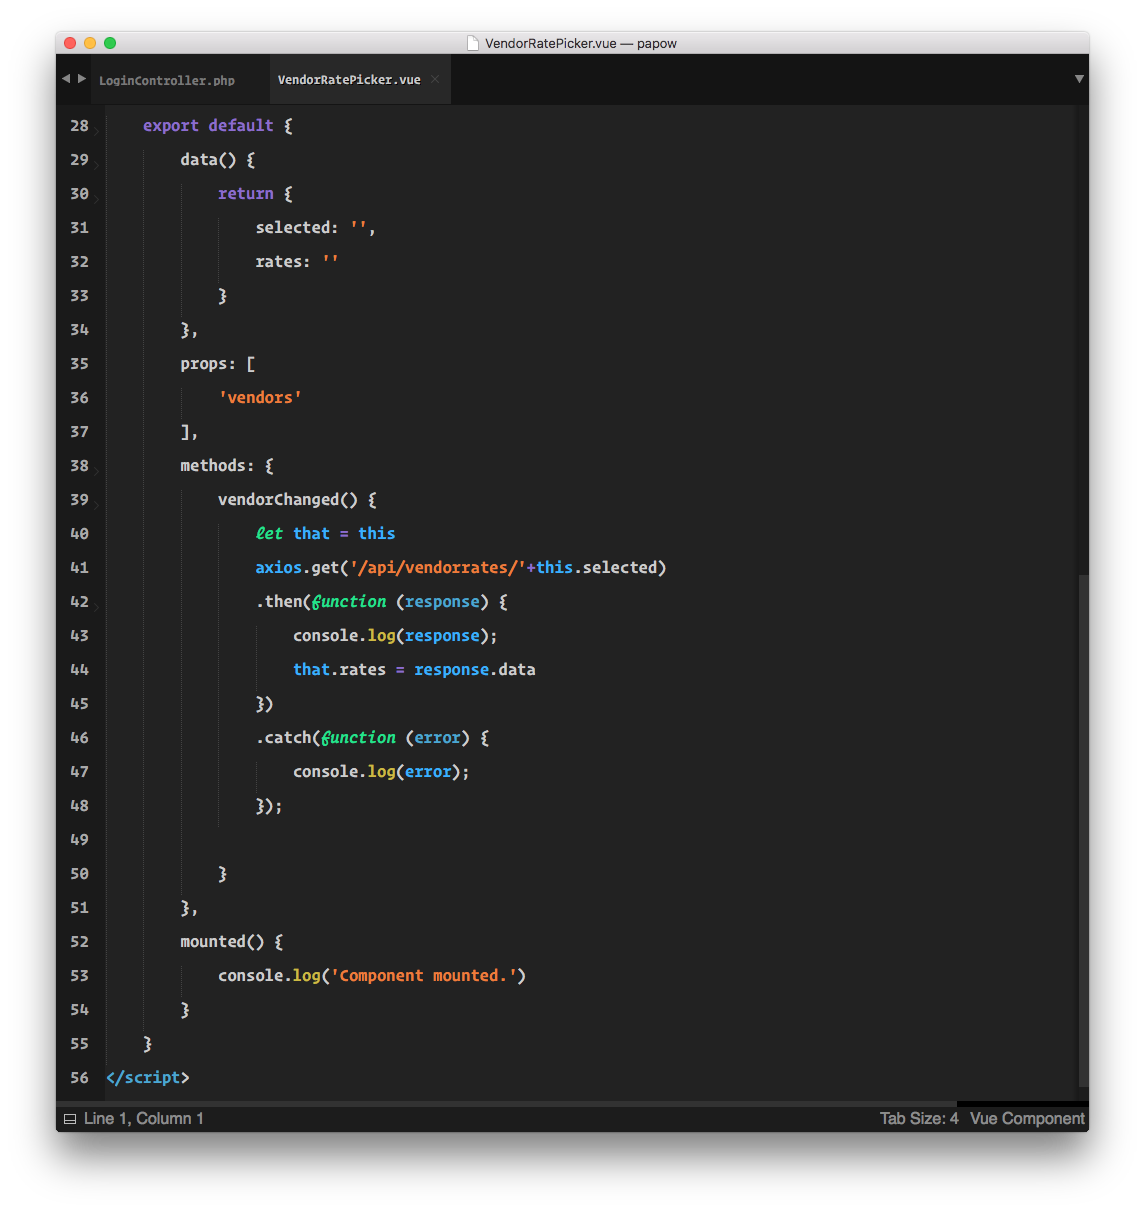Click the yellow minimize window button

(90, 43)
